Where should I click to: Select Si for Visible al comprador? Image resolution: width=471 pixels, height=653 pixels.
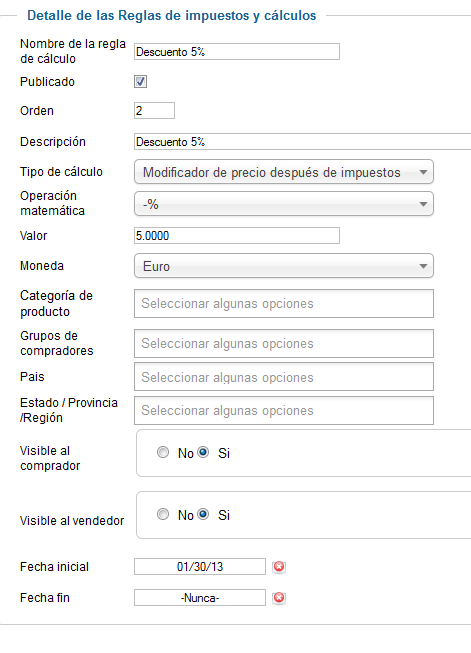coord(203,452)
